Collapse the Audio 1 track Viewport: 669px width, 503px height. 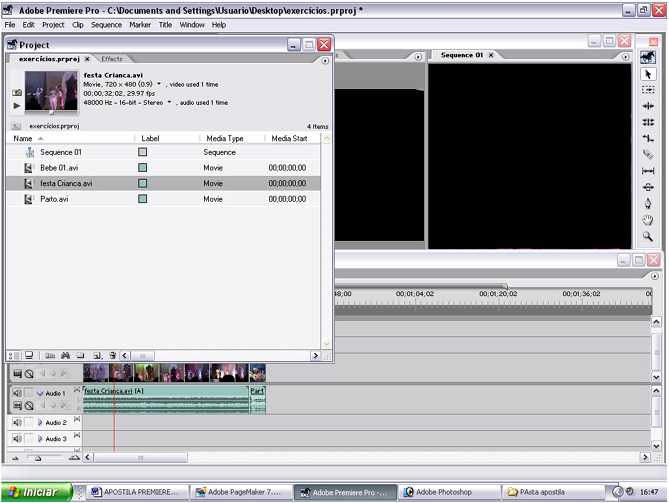[x=40, y=394]
